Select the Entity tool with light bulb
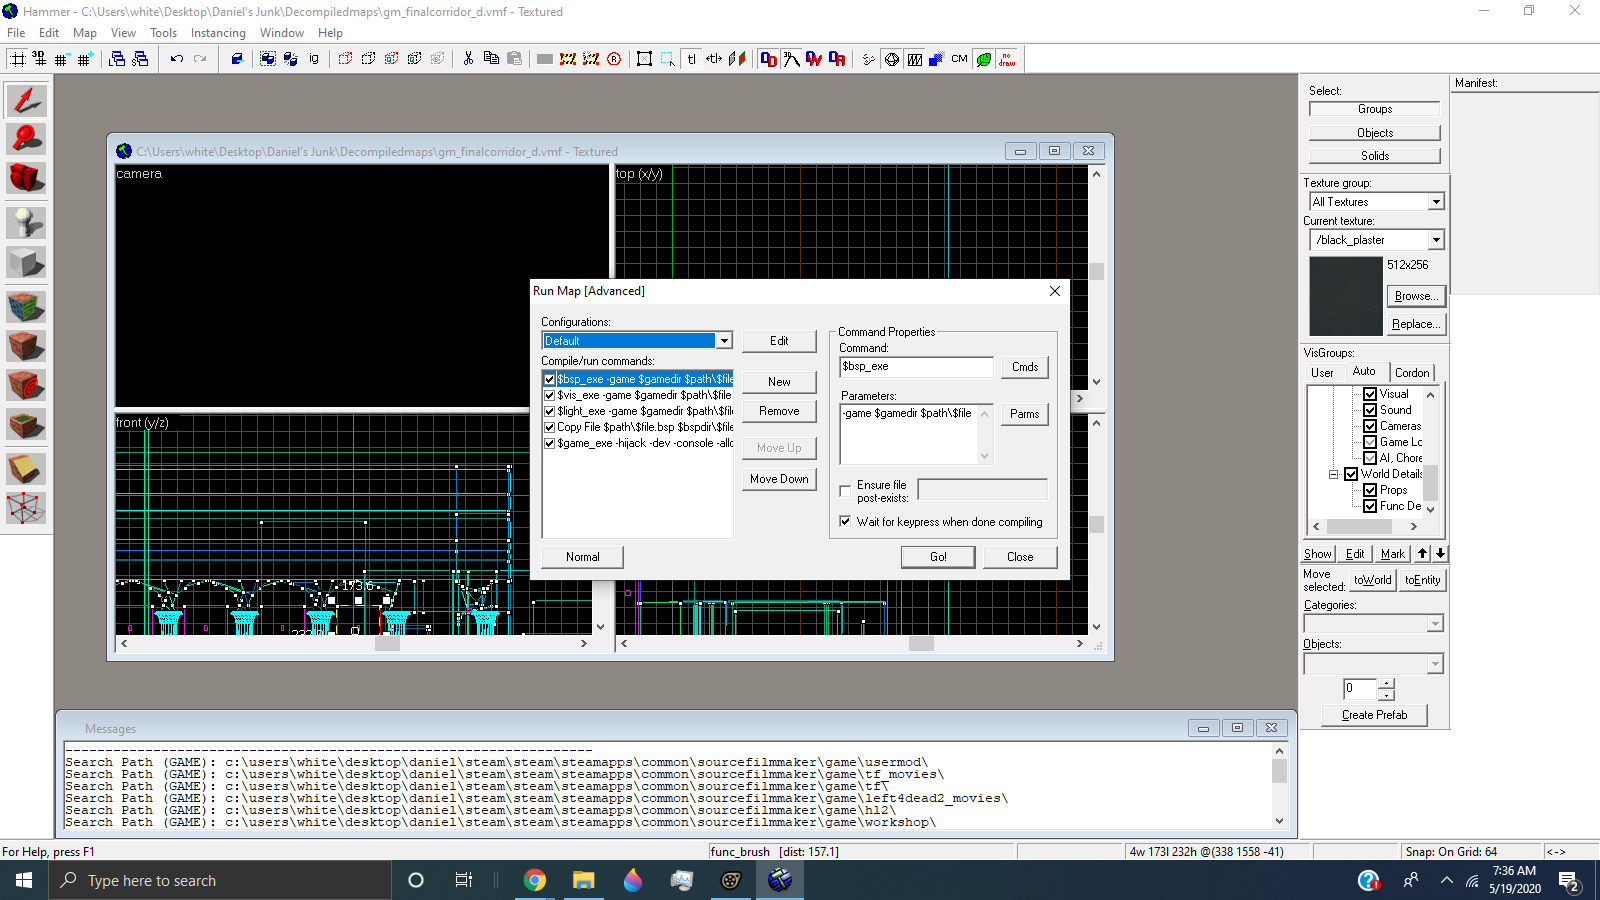 point(26,222)
